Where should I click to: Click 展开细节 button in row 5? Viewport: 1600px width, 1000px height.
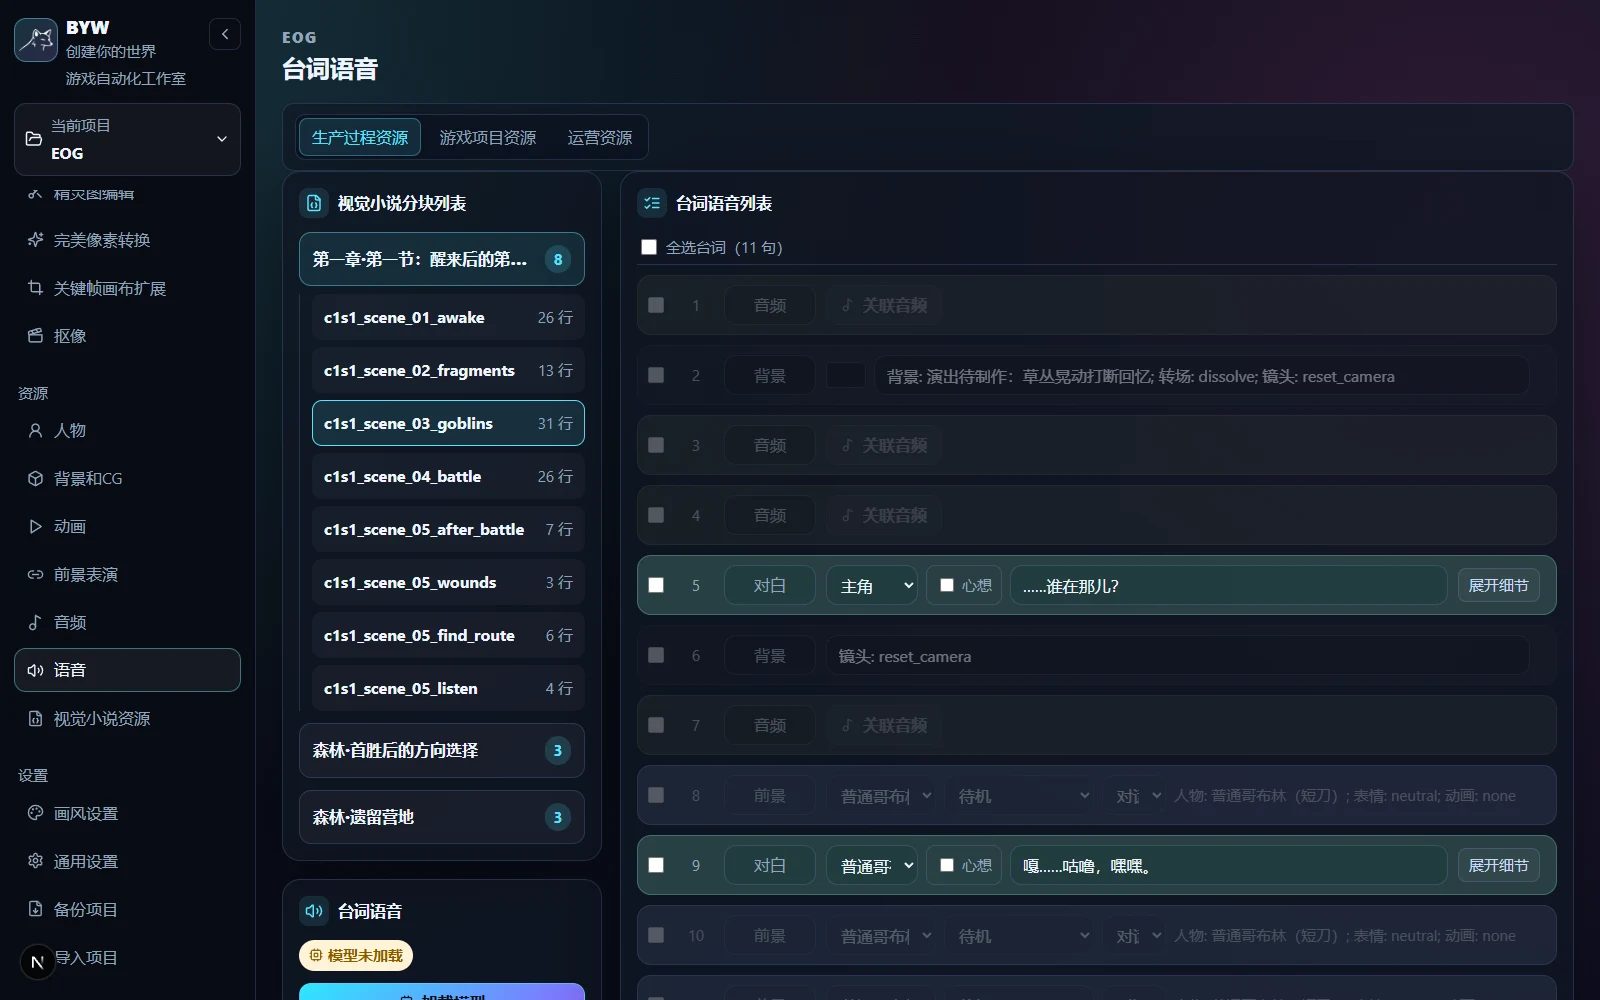pos(1498,585)
